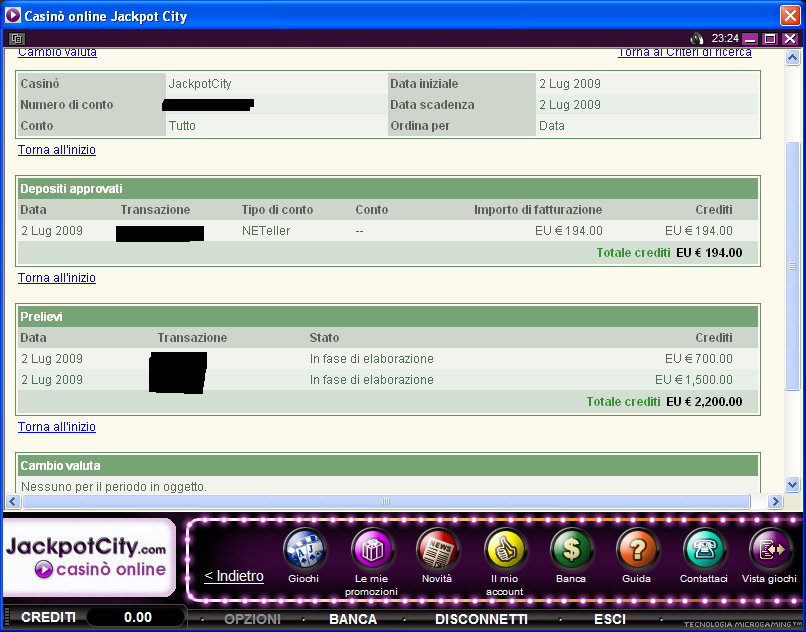Screen dimensions: 806x632
Task: Click the Conto value Tutto
Action: pyautogui.click(x=182, y=126)
